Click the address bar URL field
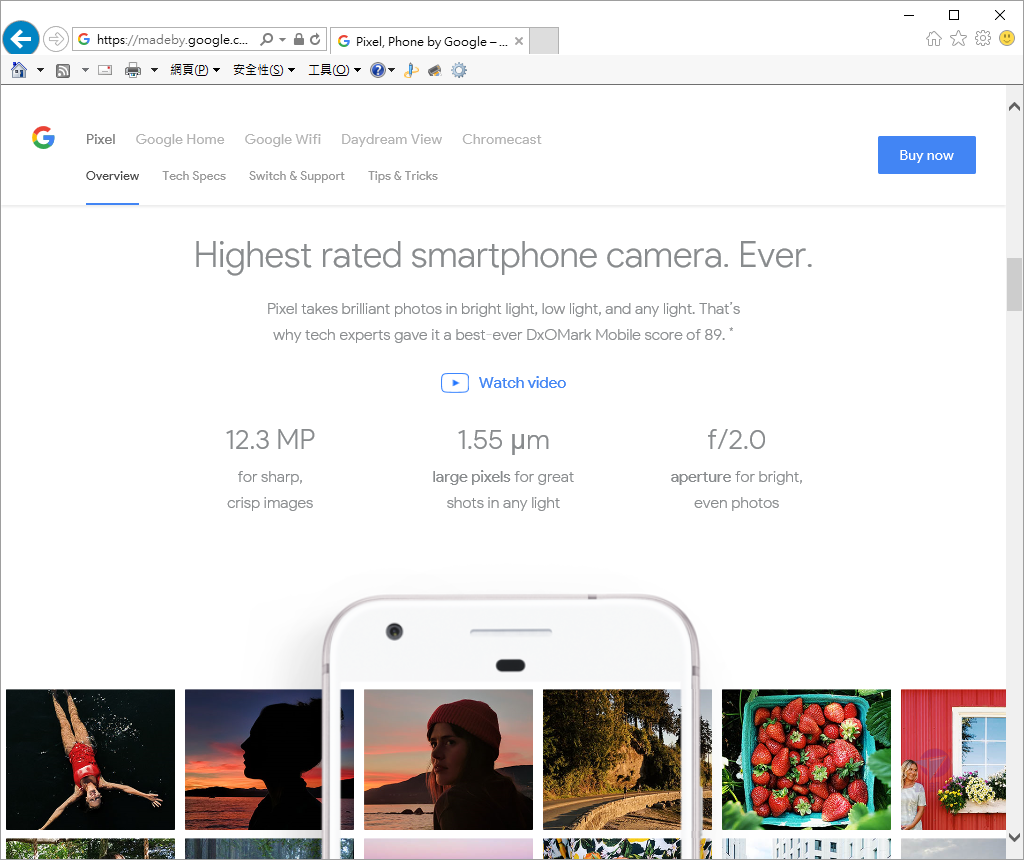 172,39
